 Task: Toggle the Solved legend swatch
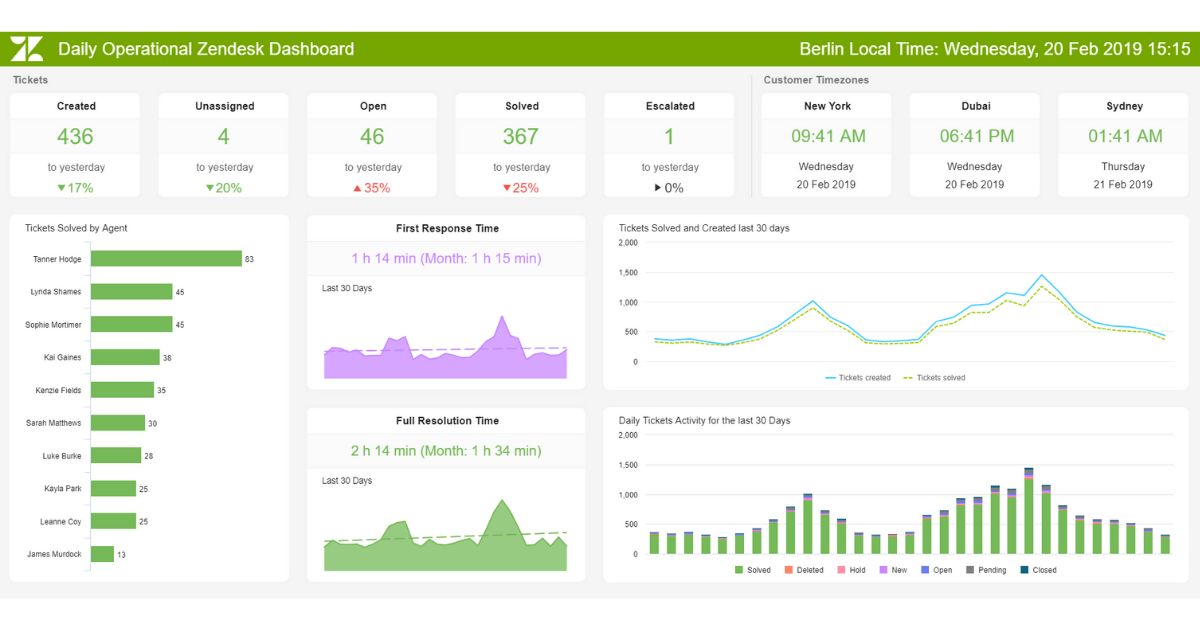739,570
